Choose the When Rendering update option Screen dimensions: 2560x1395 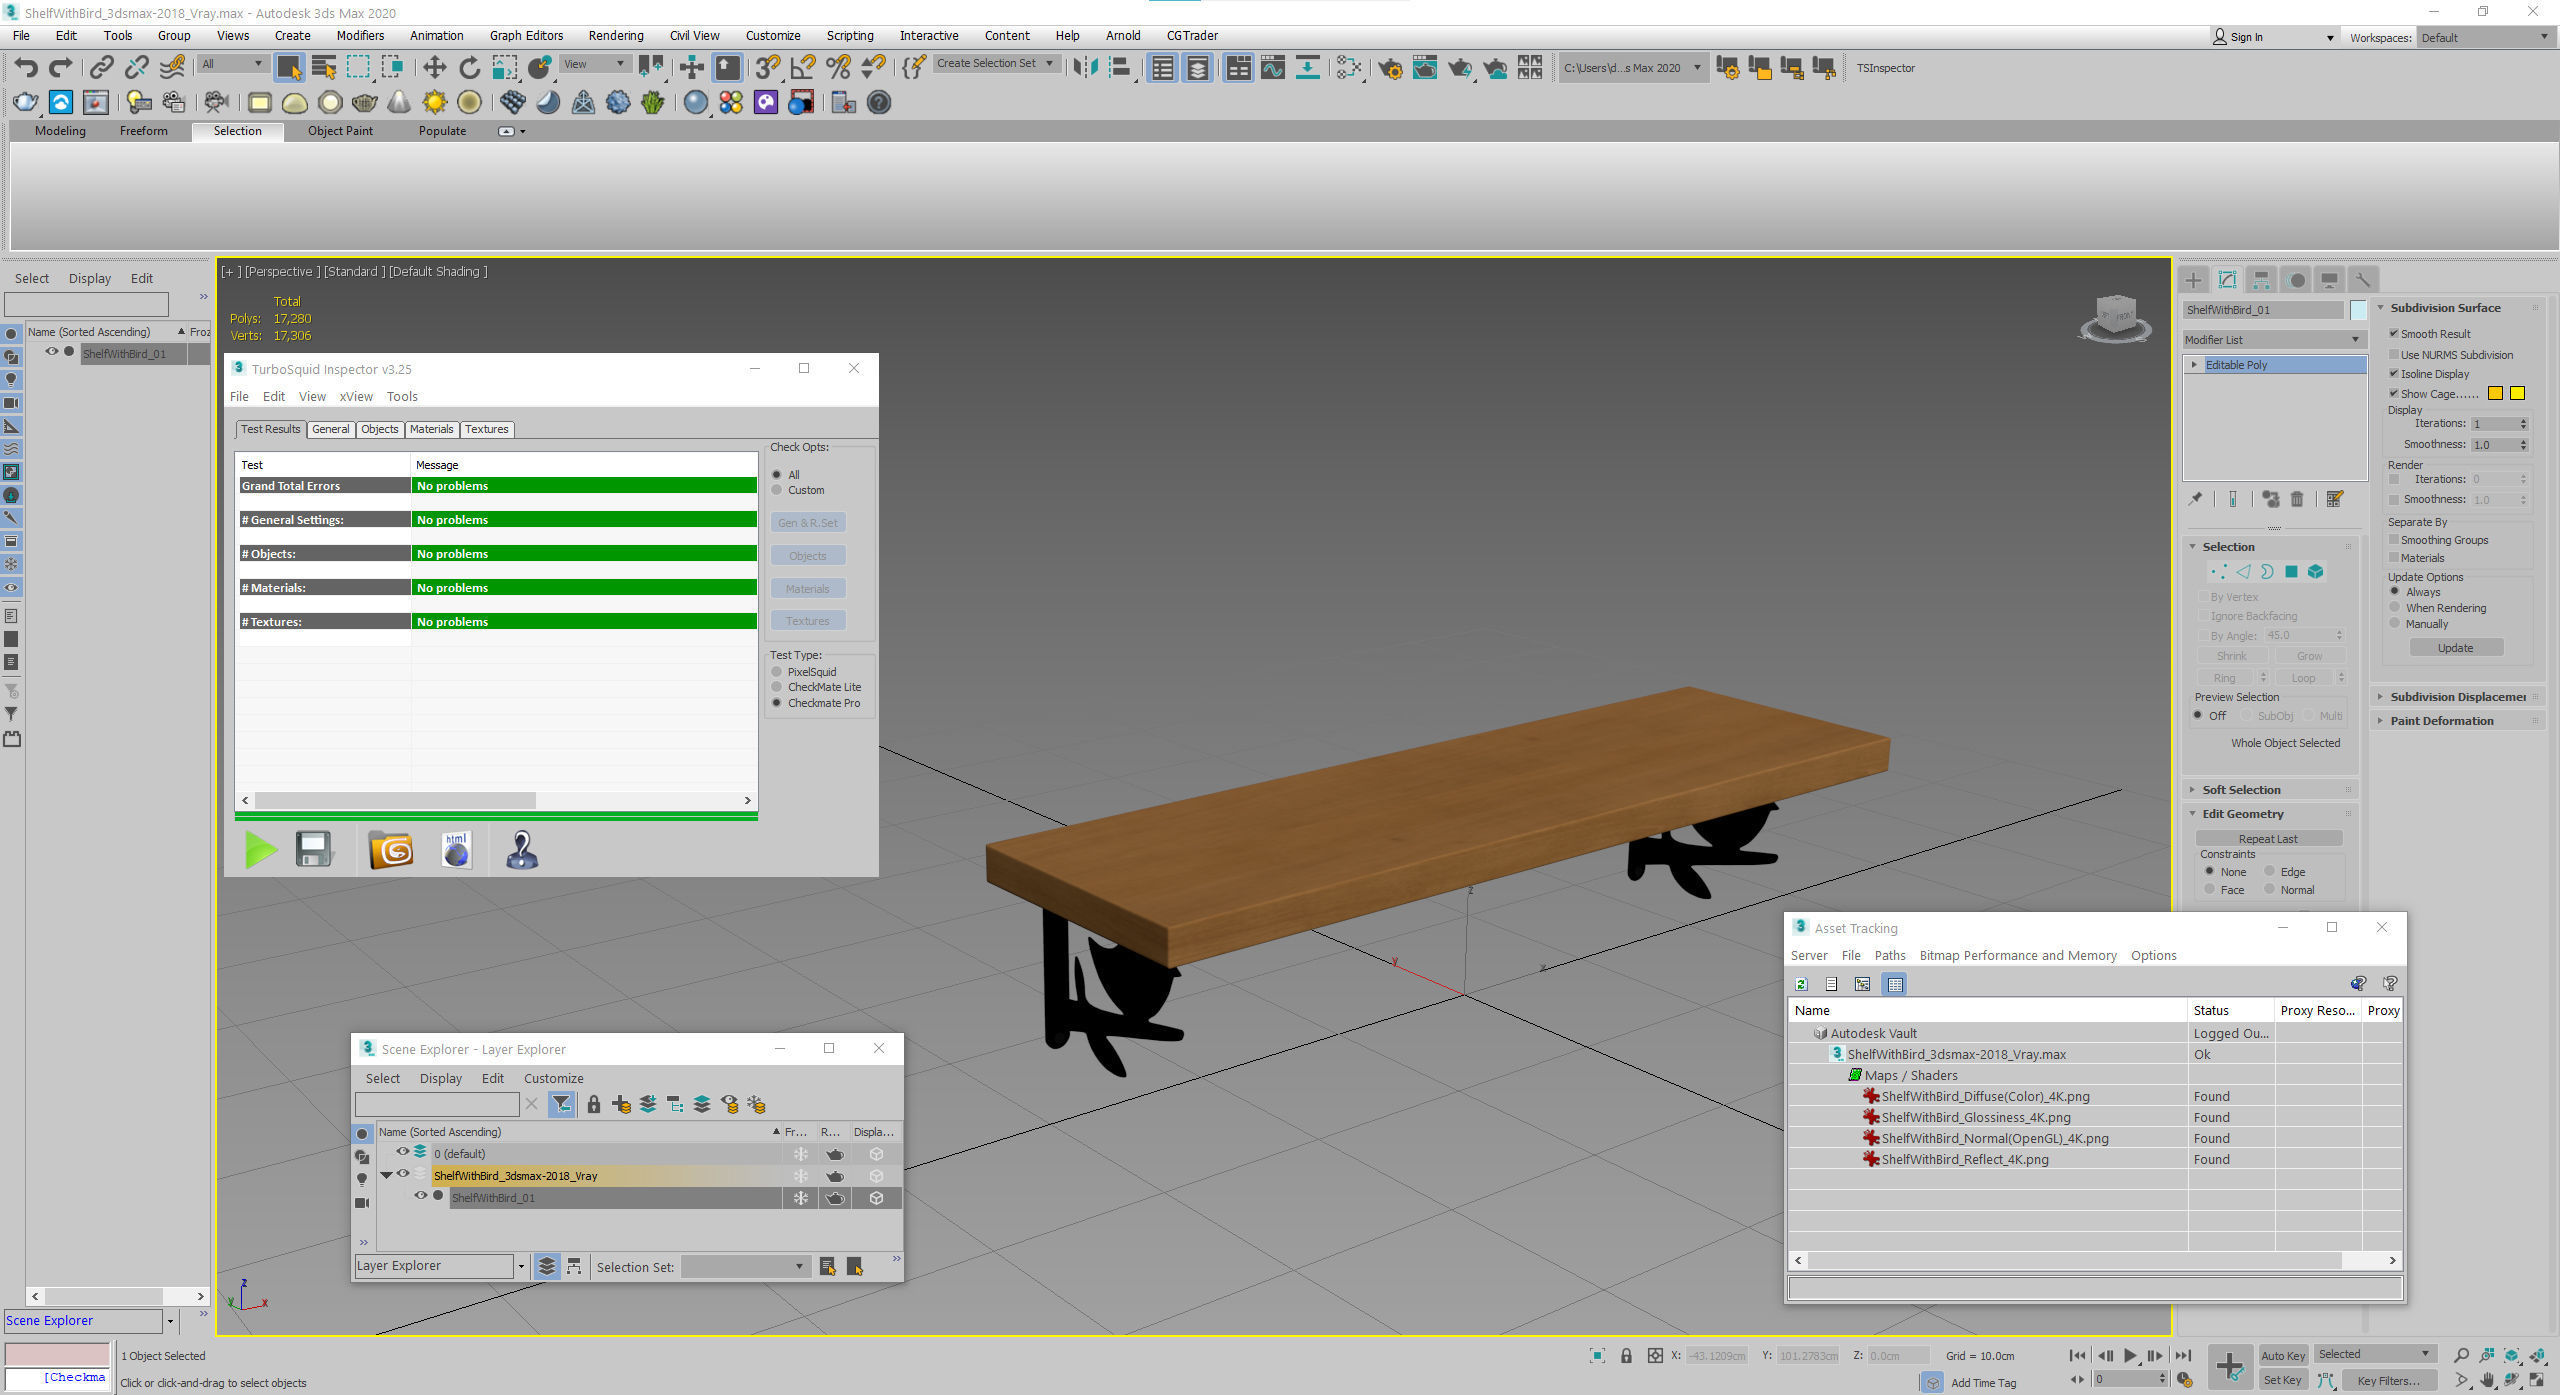pyautogui.click(x=2395, y=607)
